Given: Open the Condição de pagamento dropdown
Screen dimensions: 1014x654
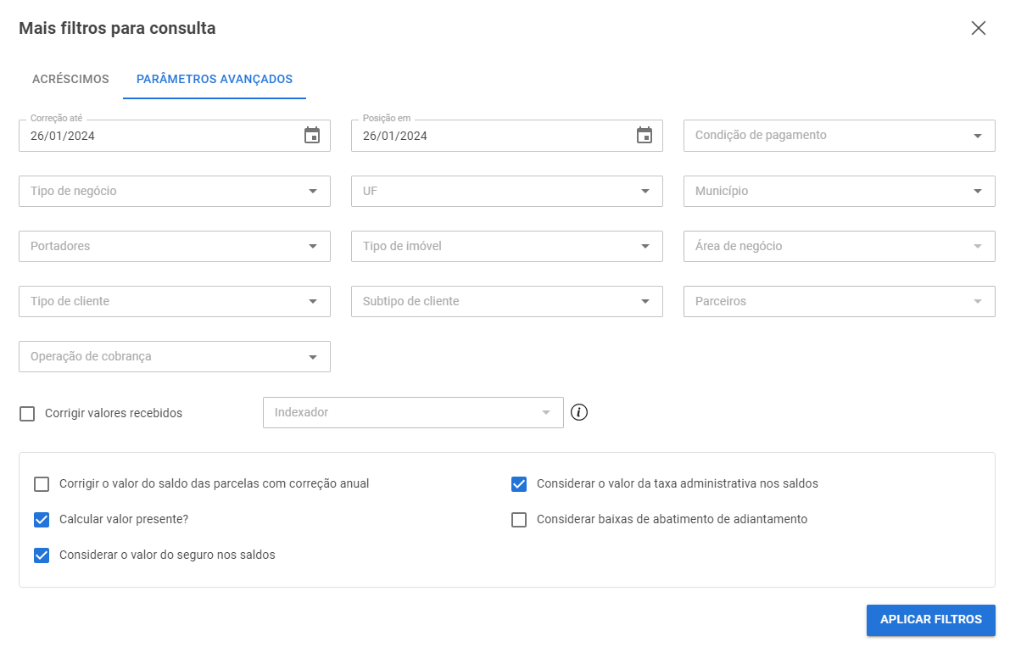Looking at the screenshot, I should pos(838,135).
